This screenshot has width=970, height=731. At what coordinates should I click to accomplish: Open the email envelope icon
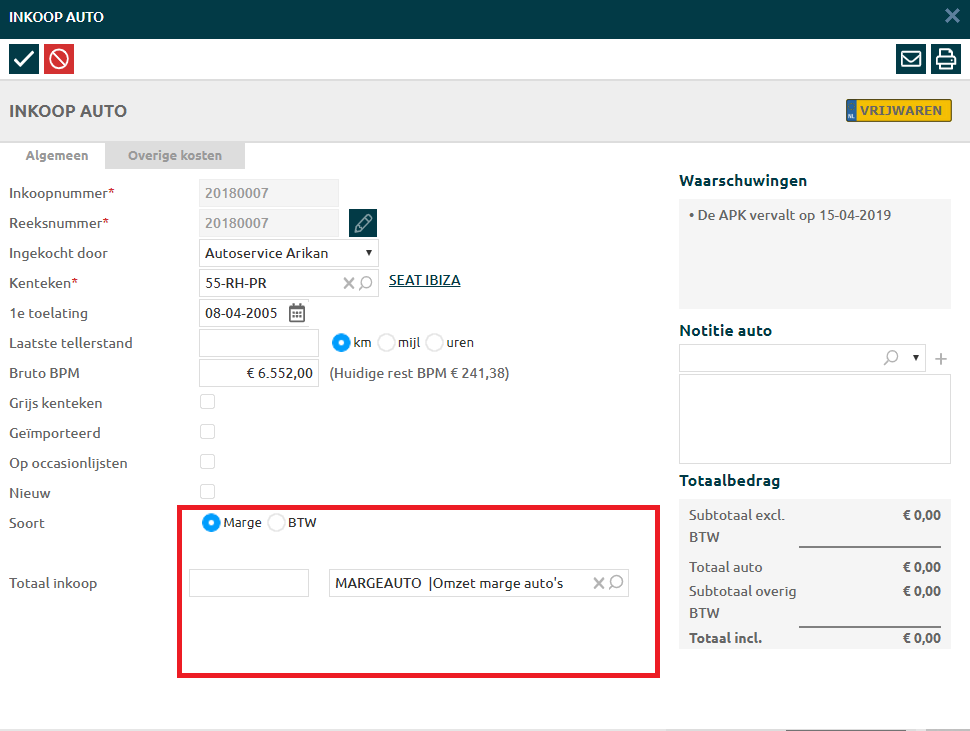[910, 59]
